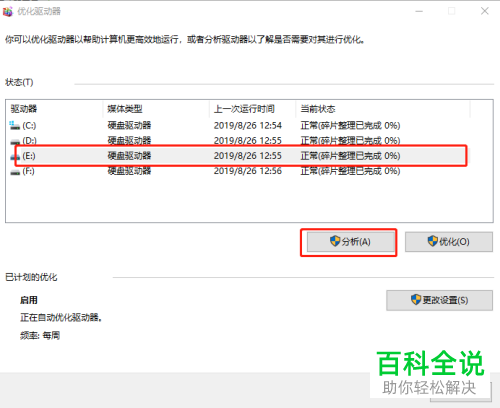The image size is (500, 408).
Task: Click the shield icon on 更改设置(S) button
Action: pyautogui.click(x=416, y=299)
